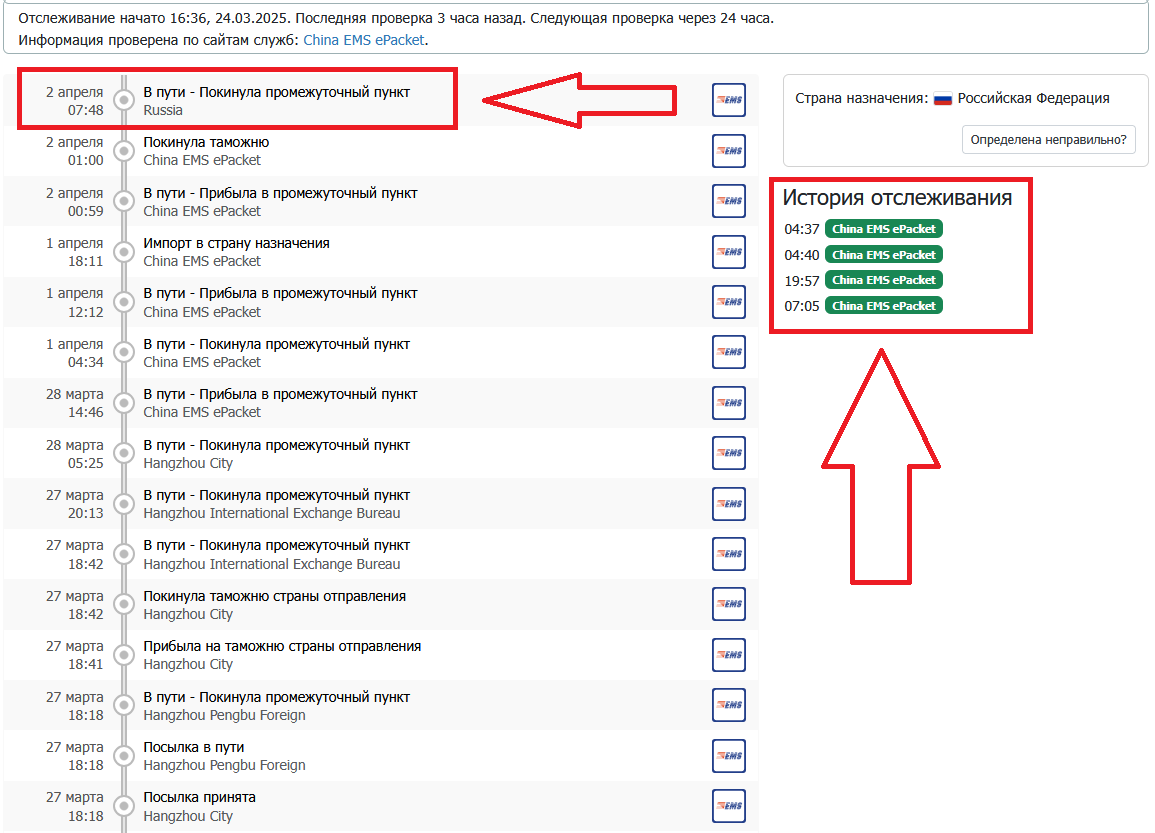Click EMS icon for 28 марта 05:25 row
This screenshot has height=833, width=1155.
click(729, 453)
